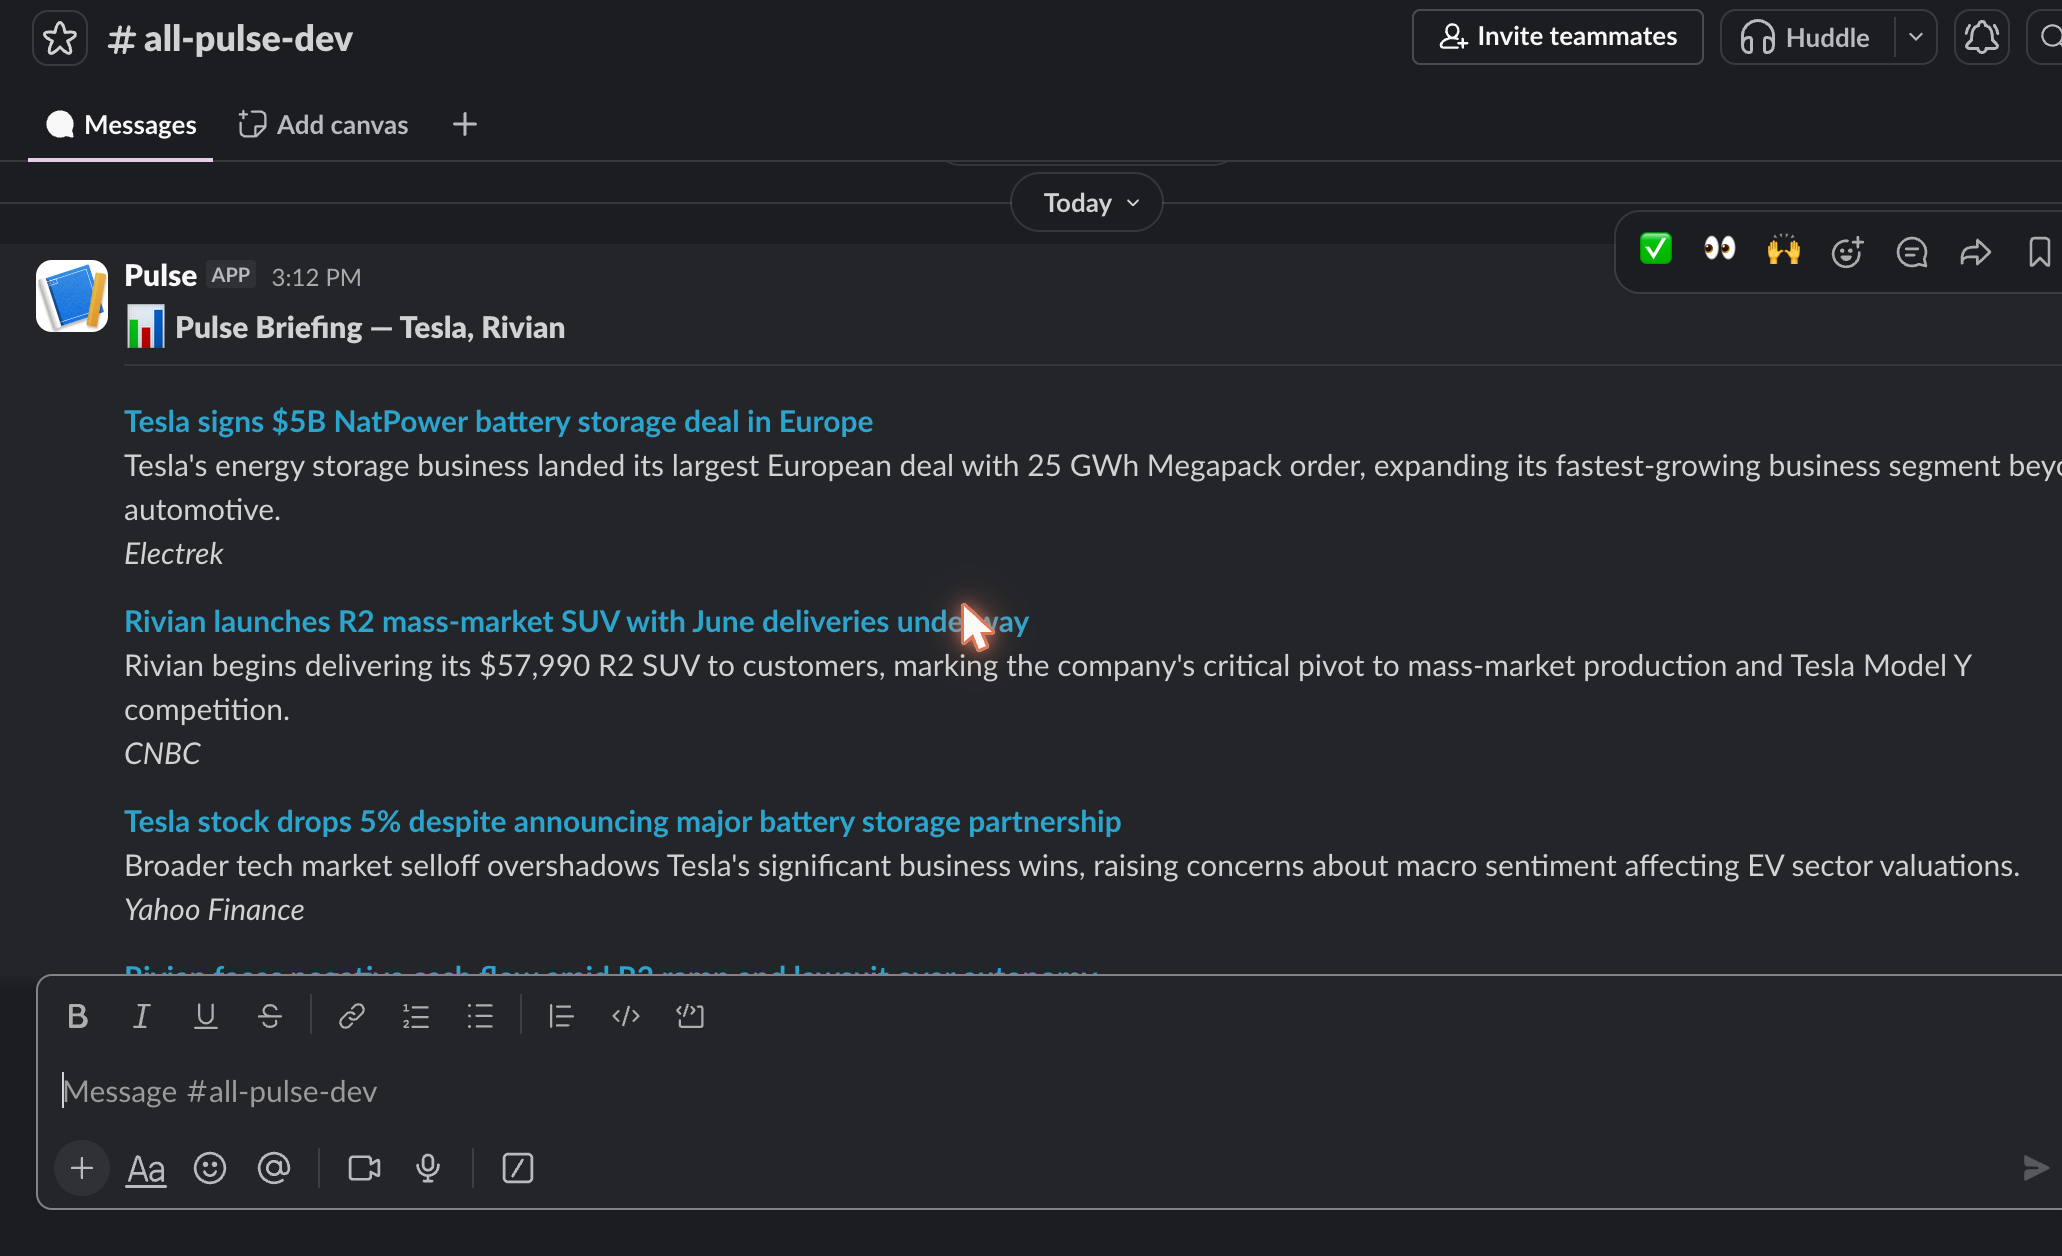Click the CNBC source label
The image size is (2062, 1256).
(162, 753)
